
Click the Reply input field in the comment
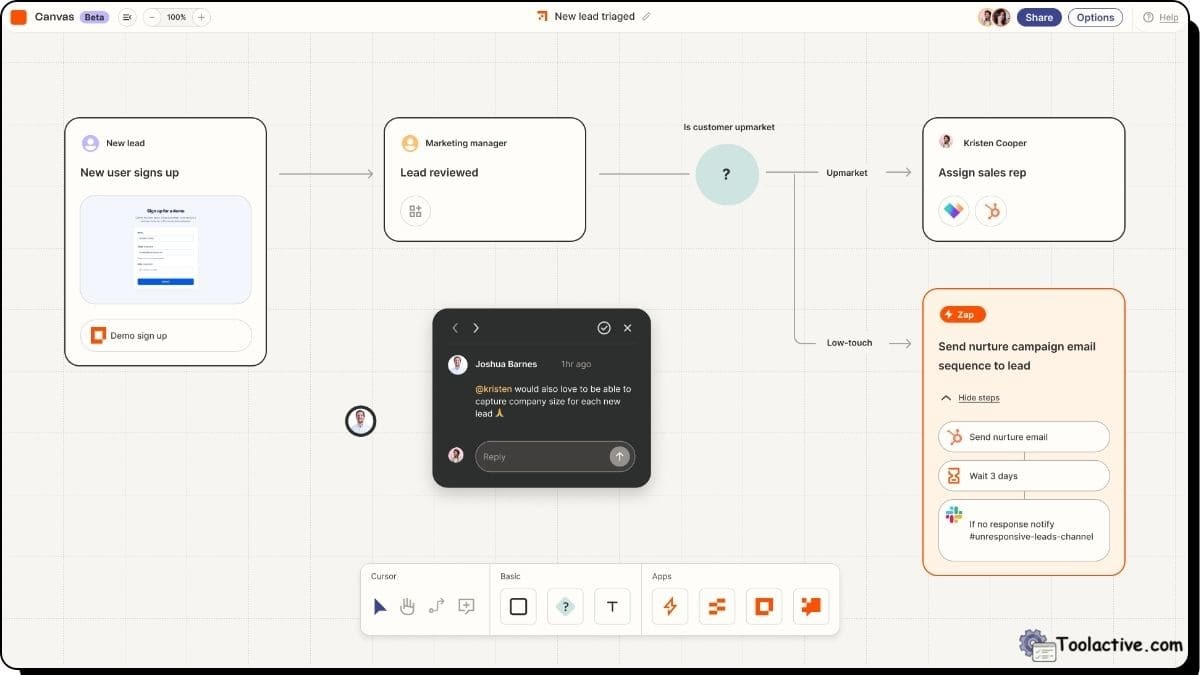pos(545,455)
